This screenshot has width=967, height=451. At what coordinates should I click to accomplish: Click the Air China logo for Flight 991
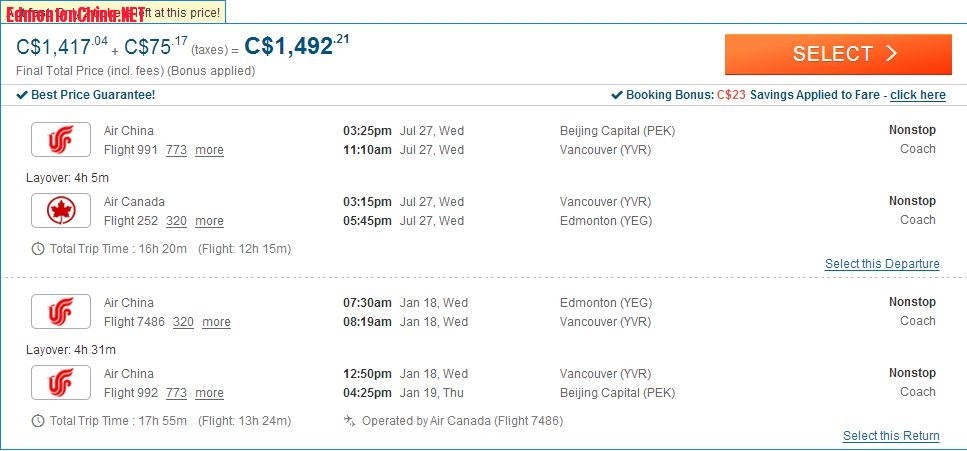[x=61, y=139]
